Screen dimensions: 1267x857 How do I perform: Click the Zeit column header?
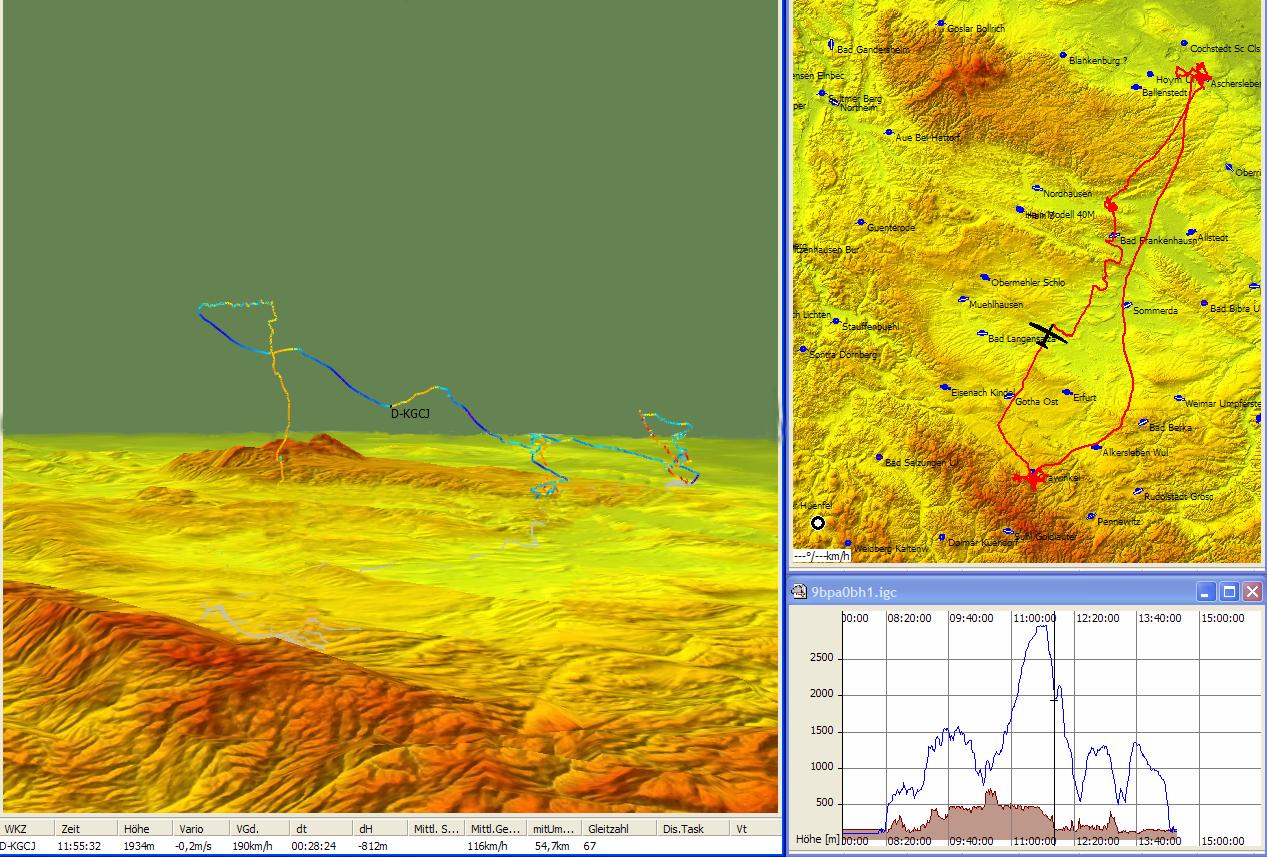coord(70,828)
